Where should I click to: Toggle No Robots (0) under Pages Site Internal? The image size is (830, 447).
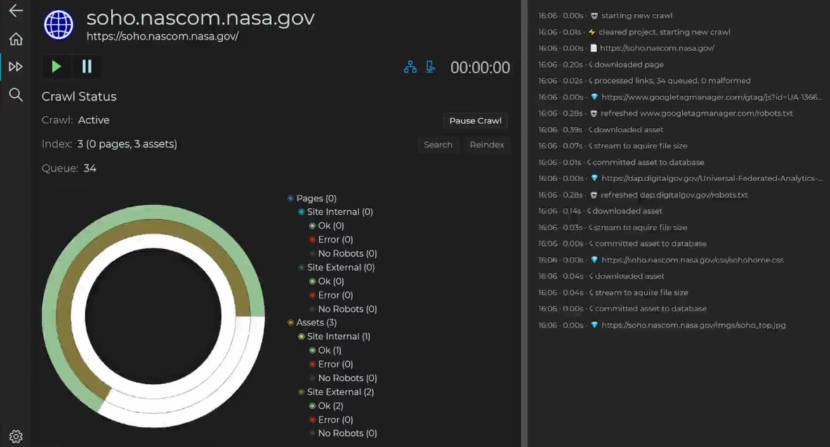coord(343,254)
